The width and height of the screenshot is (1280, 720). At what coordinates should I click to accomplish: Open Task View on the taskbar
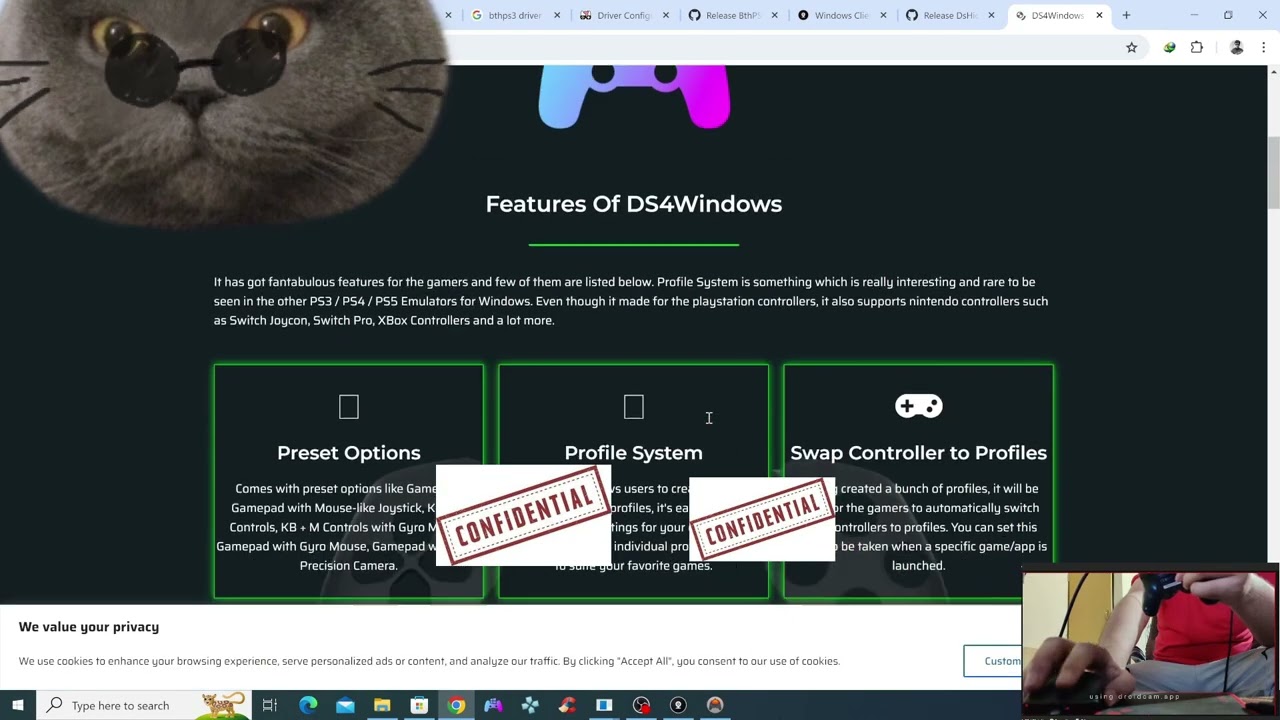270,705
